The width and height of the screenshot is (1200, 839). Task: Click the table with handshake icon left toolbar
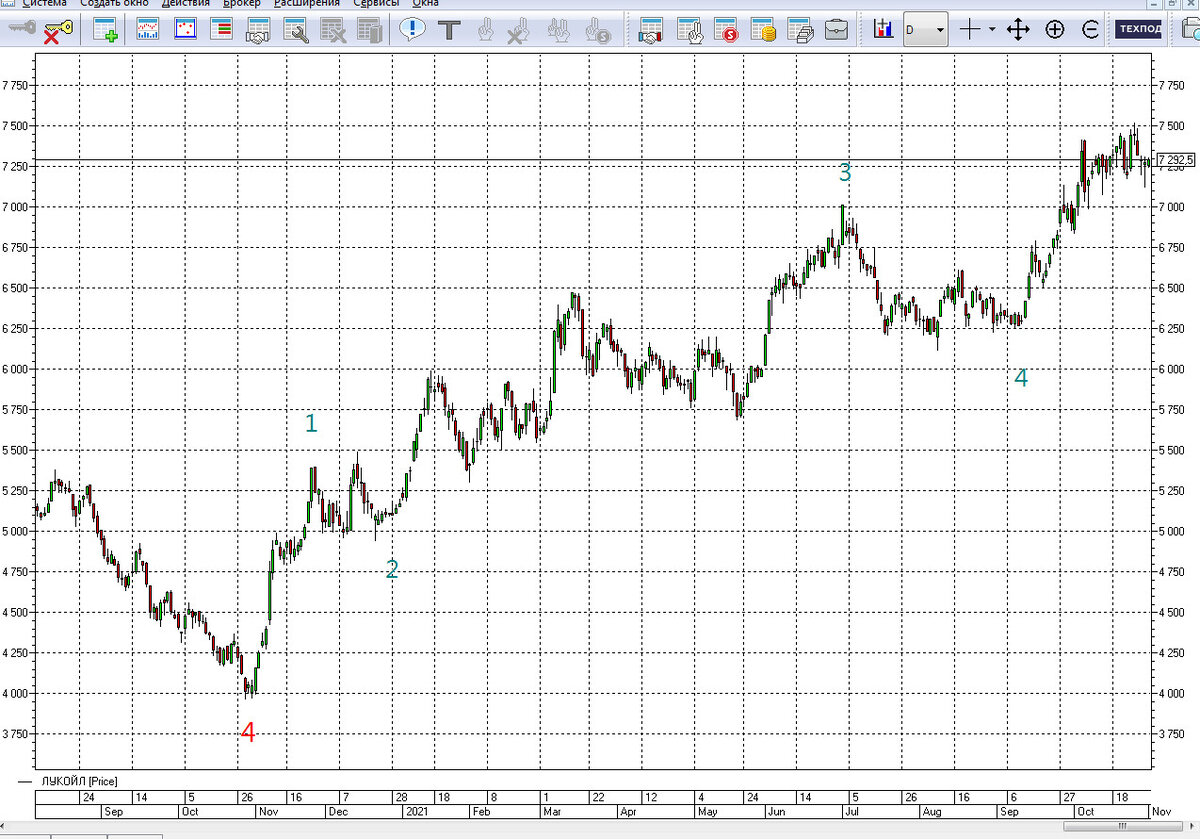(258, 30)
